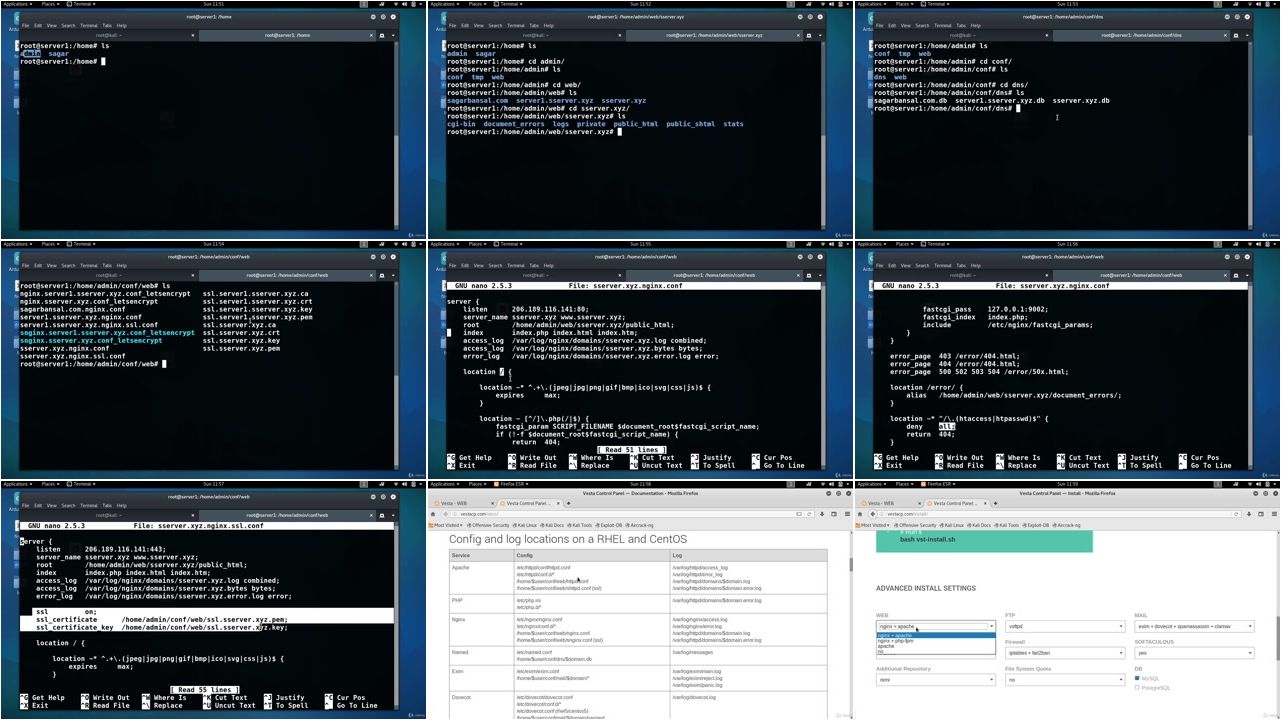The width and height of the screenshot is (1281, 720).
Task: Click Kali Linux bookmark in Install window
Action: pos(951,525)
